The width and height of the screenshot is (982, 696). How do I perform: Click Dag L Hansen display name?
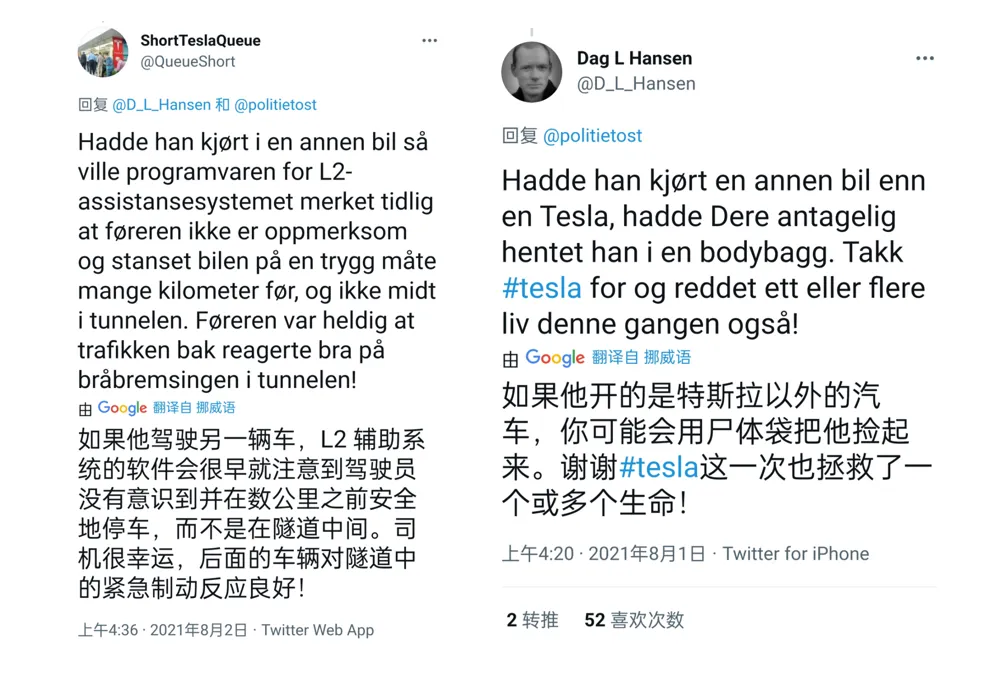point(634,58)
